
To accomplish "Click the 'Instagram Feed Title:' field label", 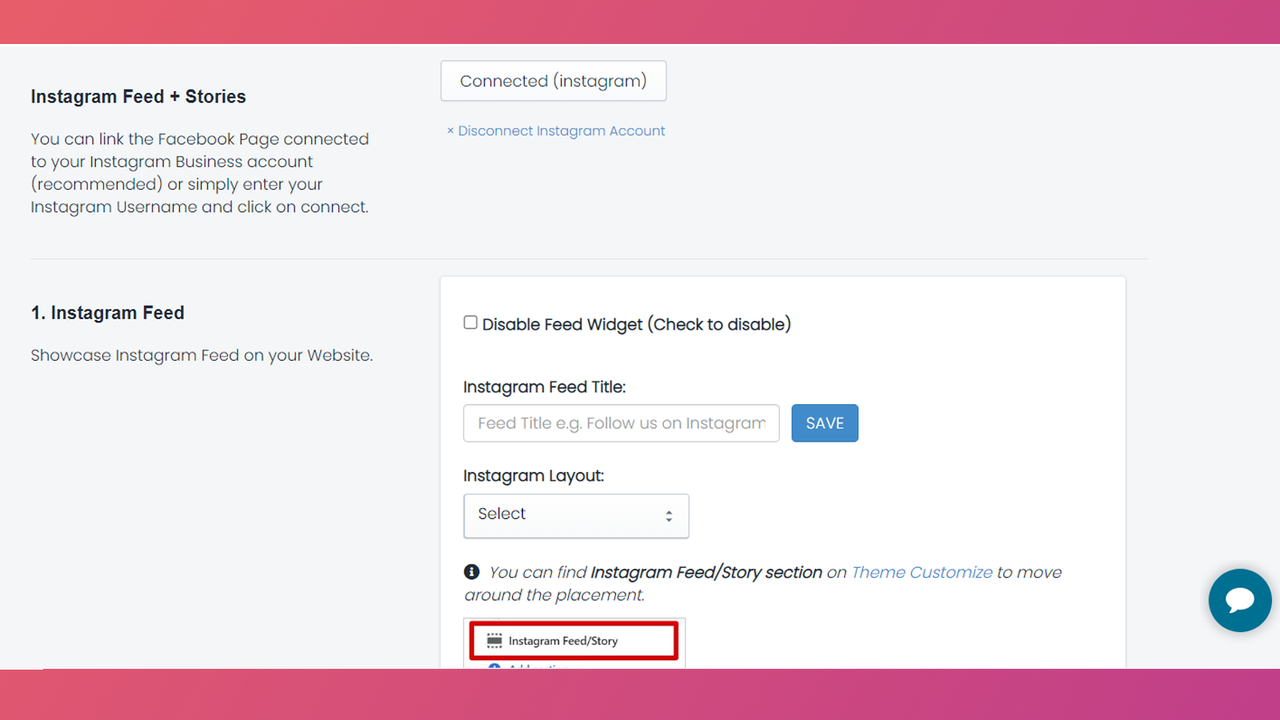I will point(545,387).
